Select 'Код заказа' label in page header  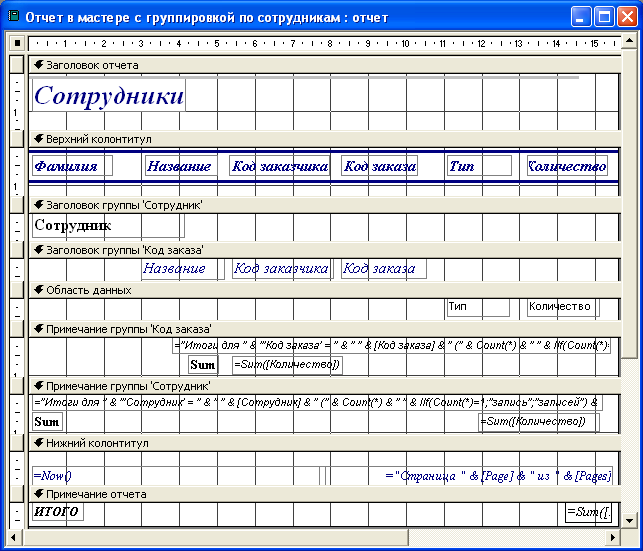coord(380,166)
